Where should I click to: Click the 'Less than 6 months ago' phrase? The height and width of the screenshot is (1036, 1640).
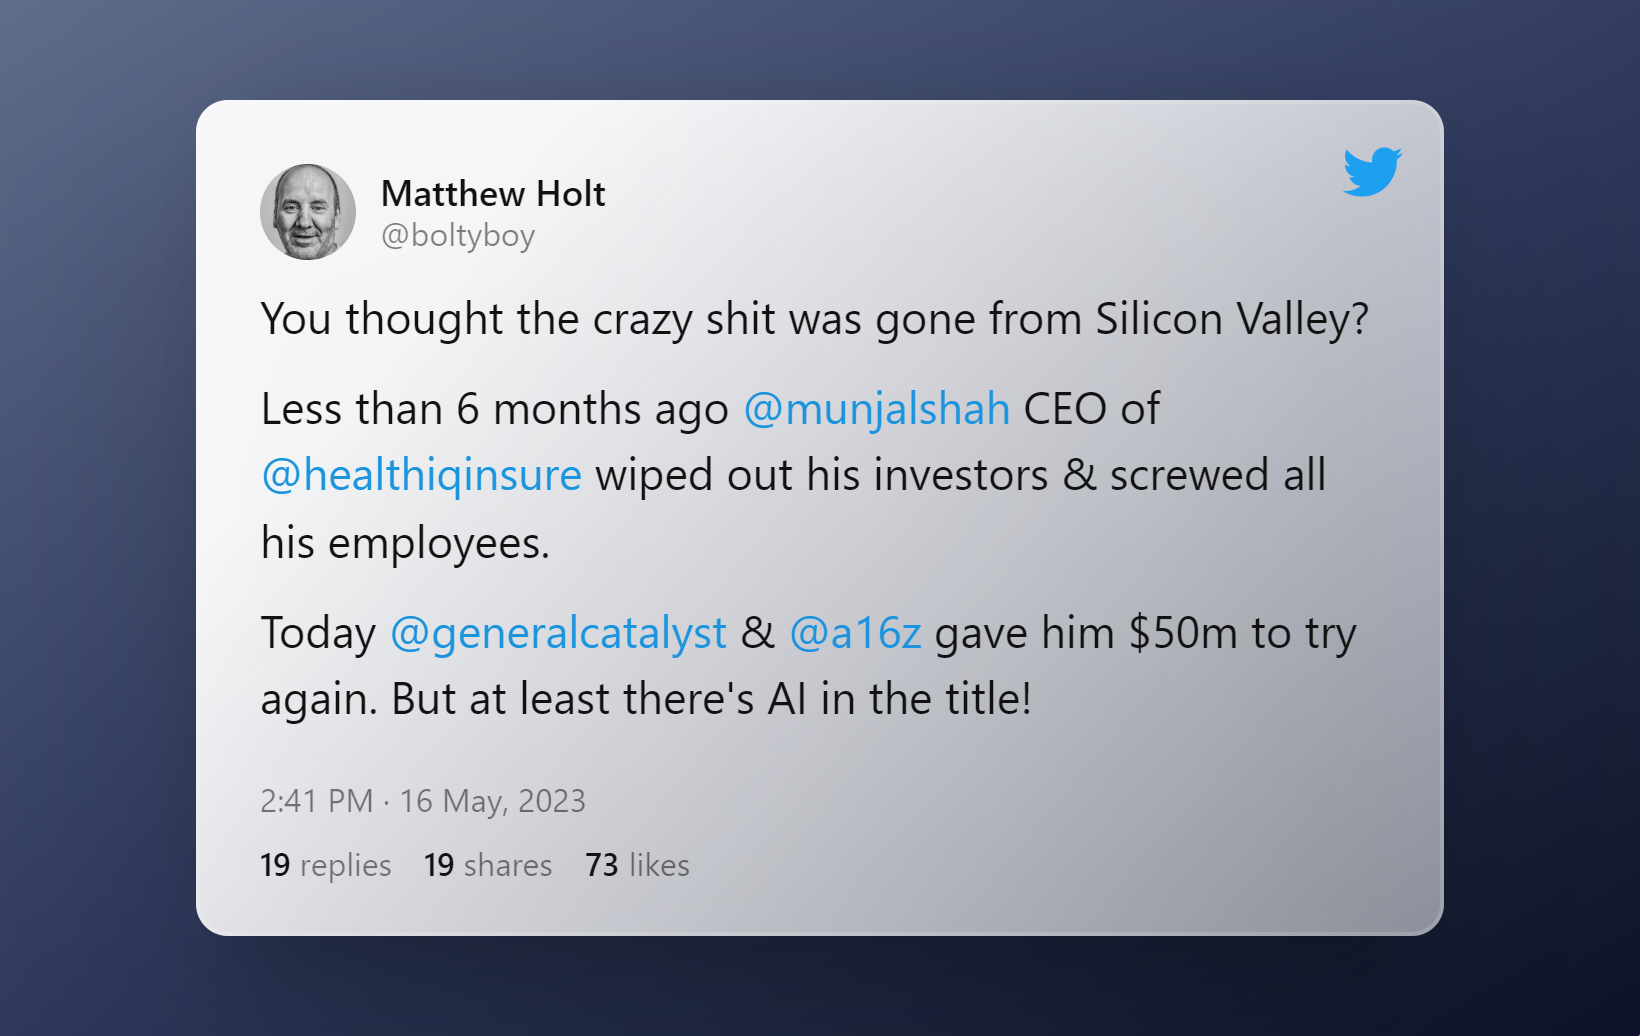click(494, 410)
